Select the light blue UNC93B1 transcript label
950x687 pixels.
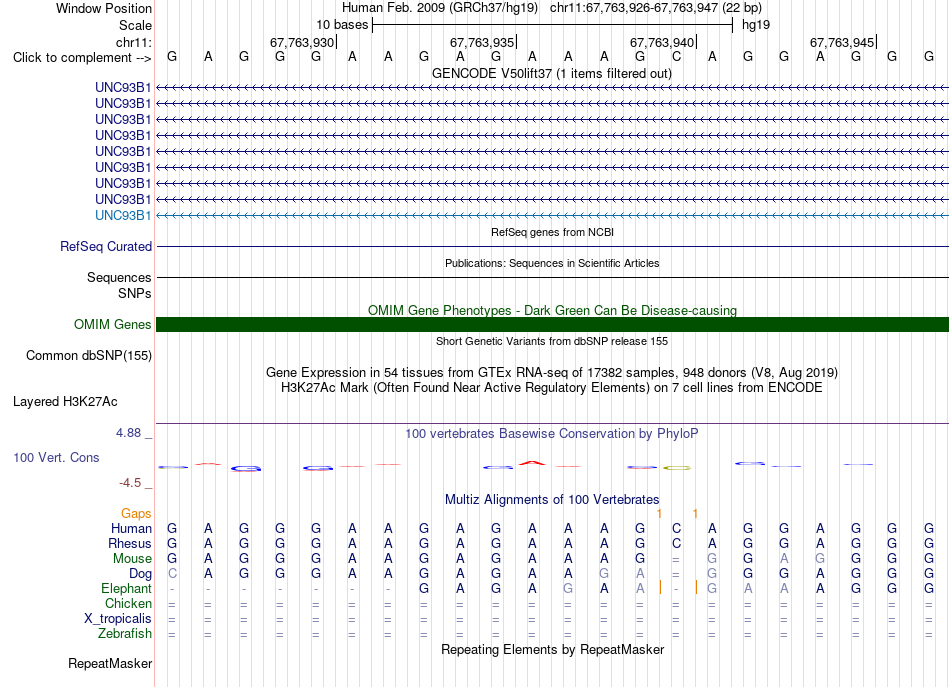123,215
